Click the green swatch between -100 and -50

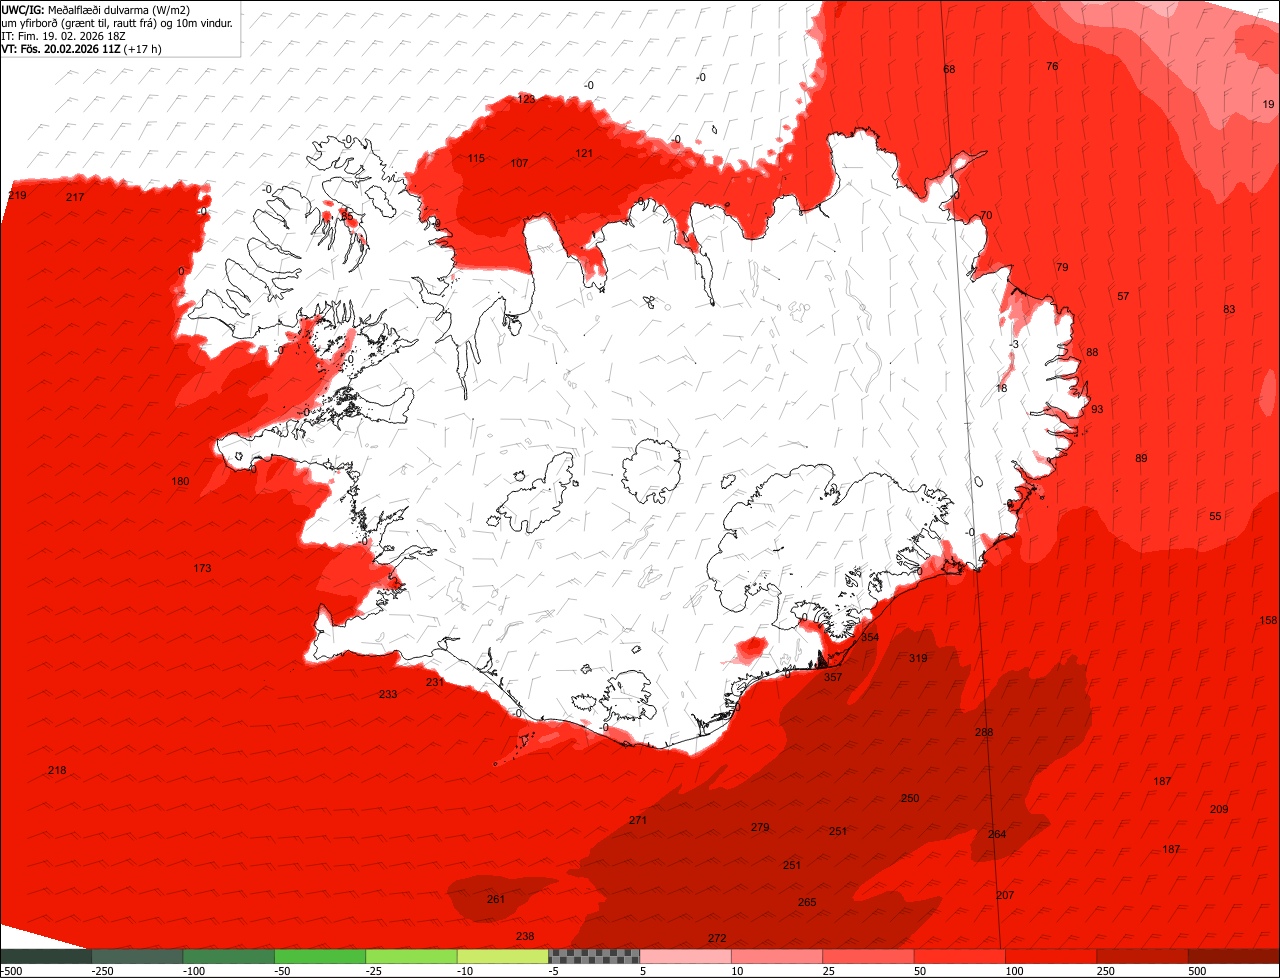click(228, 956)
